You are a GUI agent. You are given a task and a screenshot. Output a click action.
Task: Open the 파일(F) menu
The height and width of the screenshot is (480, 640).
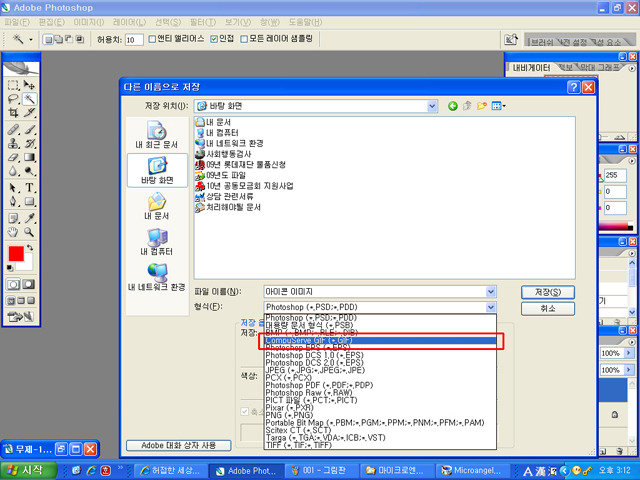point(17,22)
